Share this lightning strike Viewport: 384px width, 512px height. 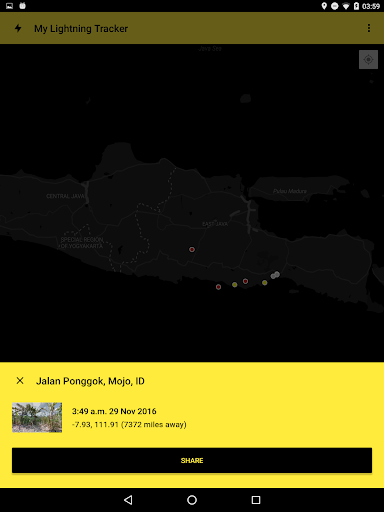coord(192,460)
